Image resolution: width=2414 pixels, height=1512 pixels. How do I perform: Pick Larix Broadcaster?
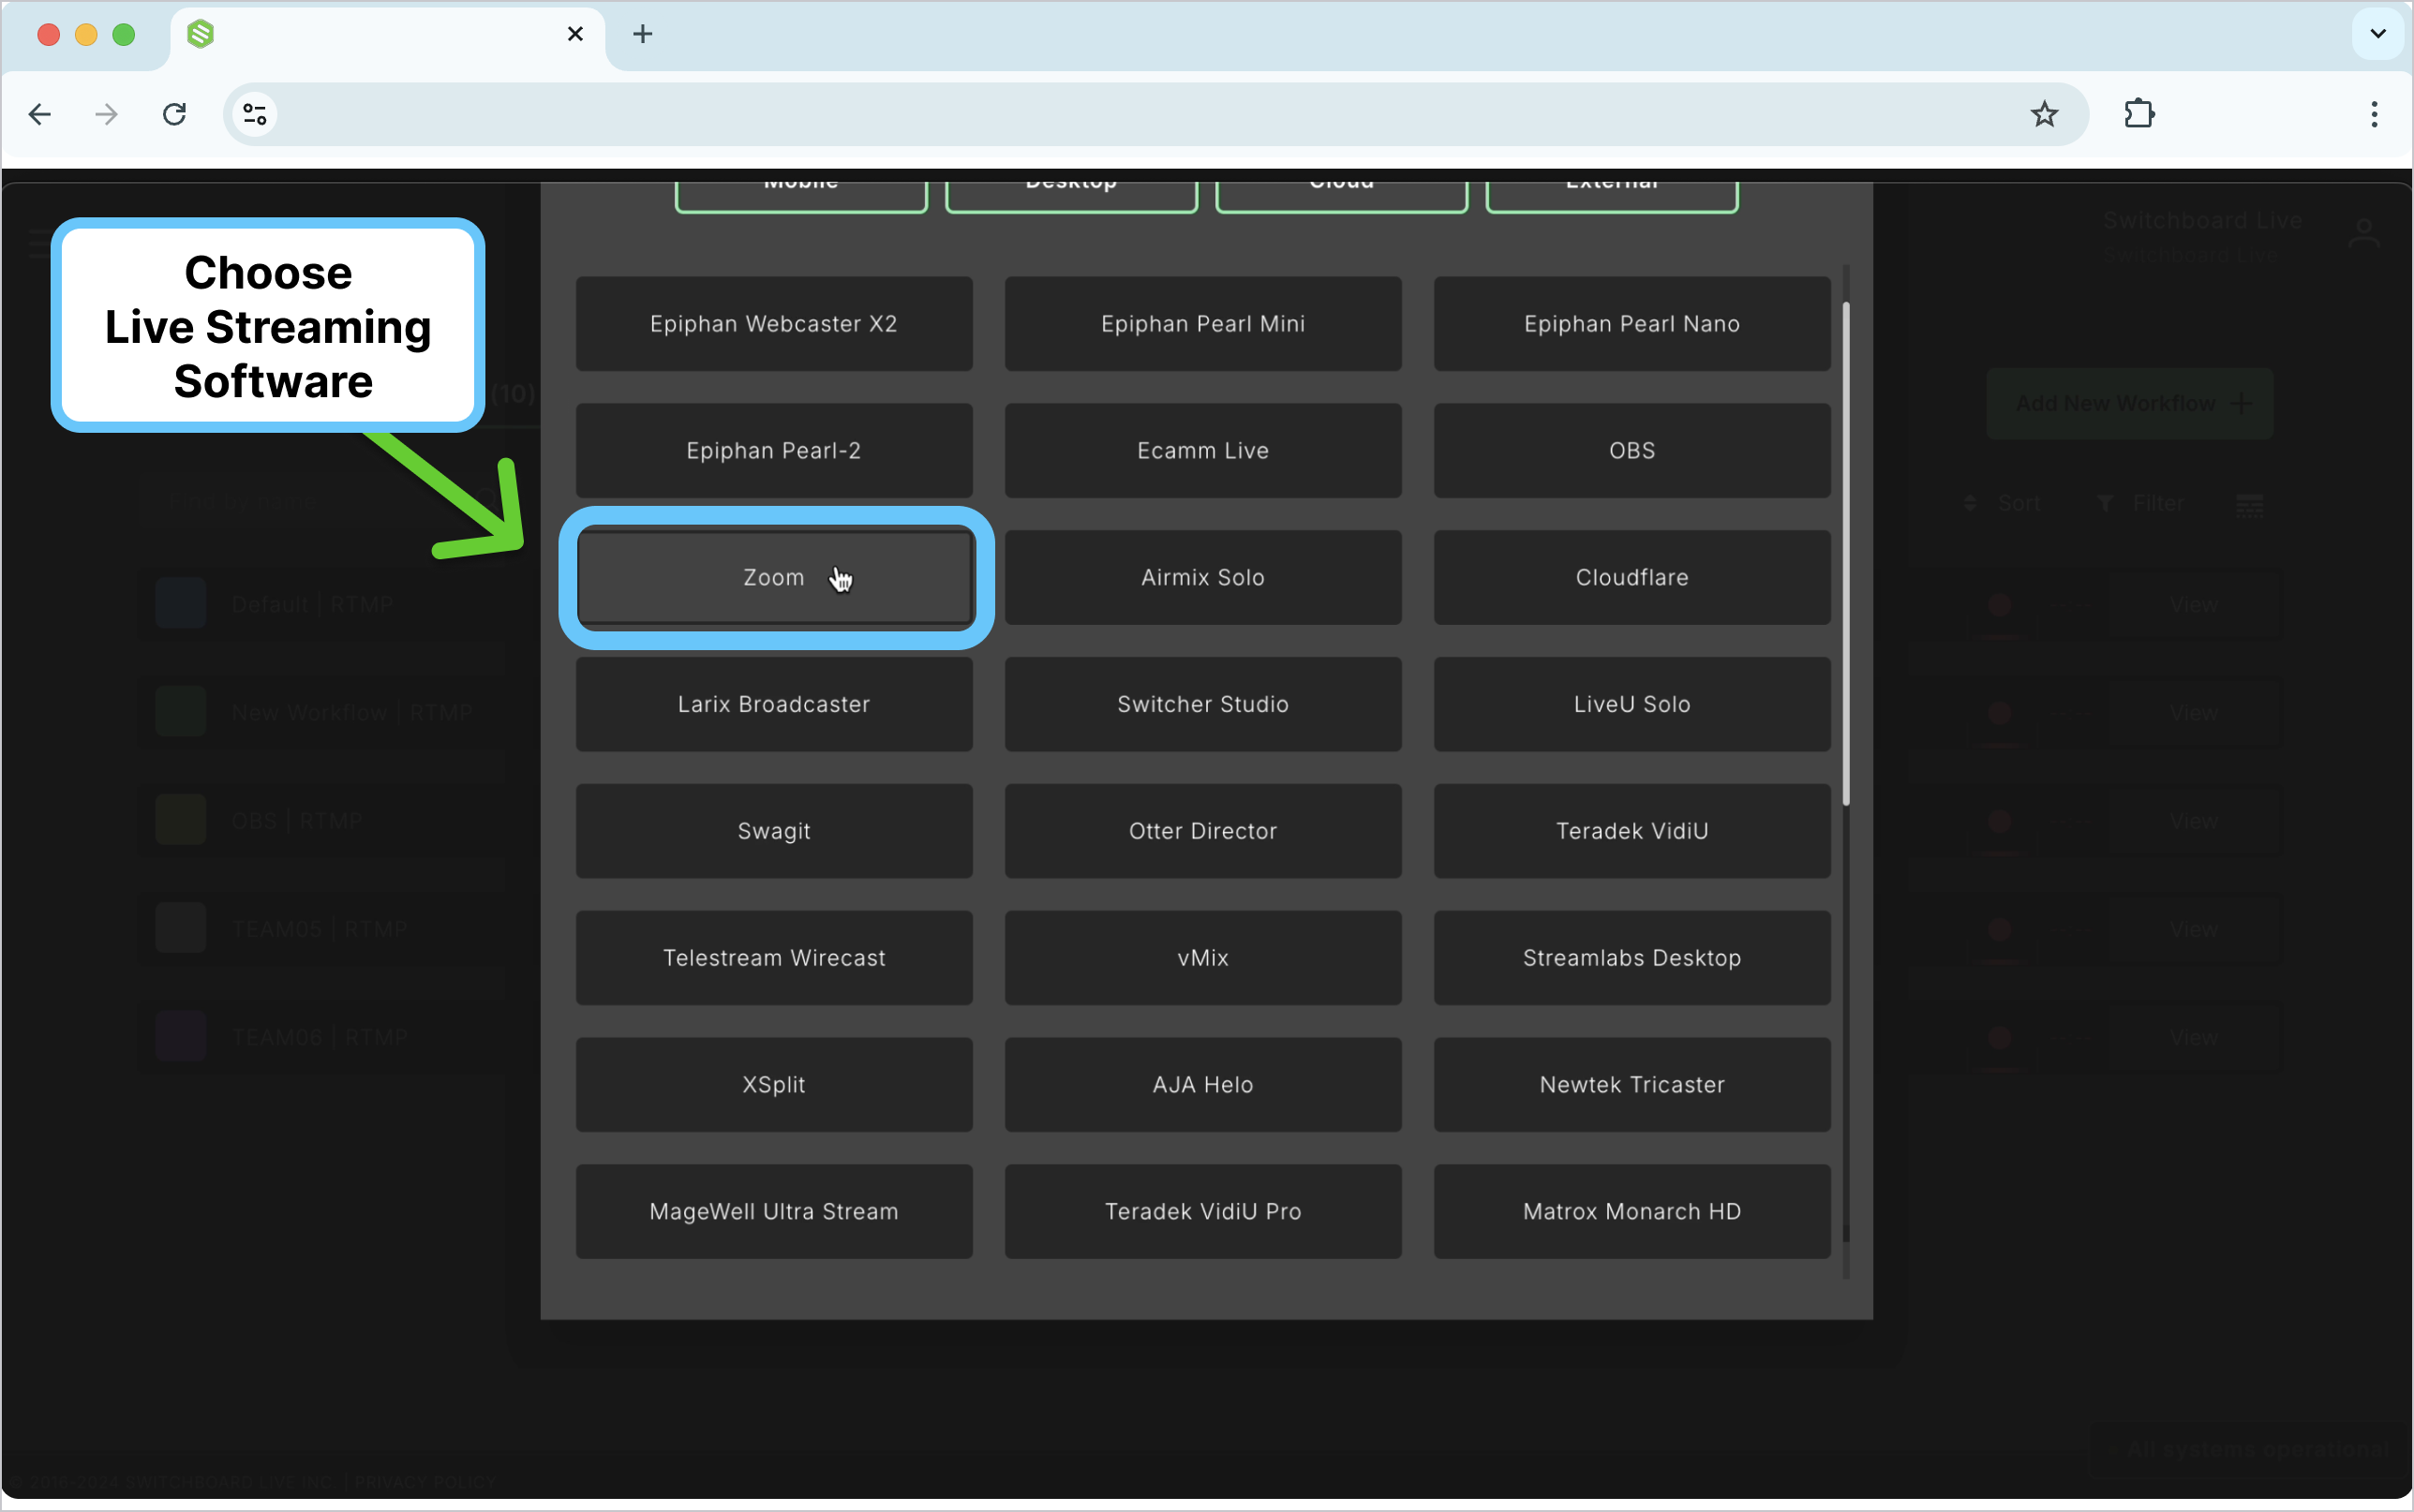[774, 705]
